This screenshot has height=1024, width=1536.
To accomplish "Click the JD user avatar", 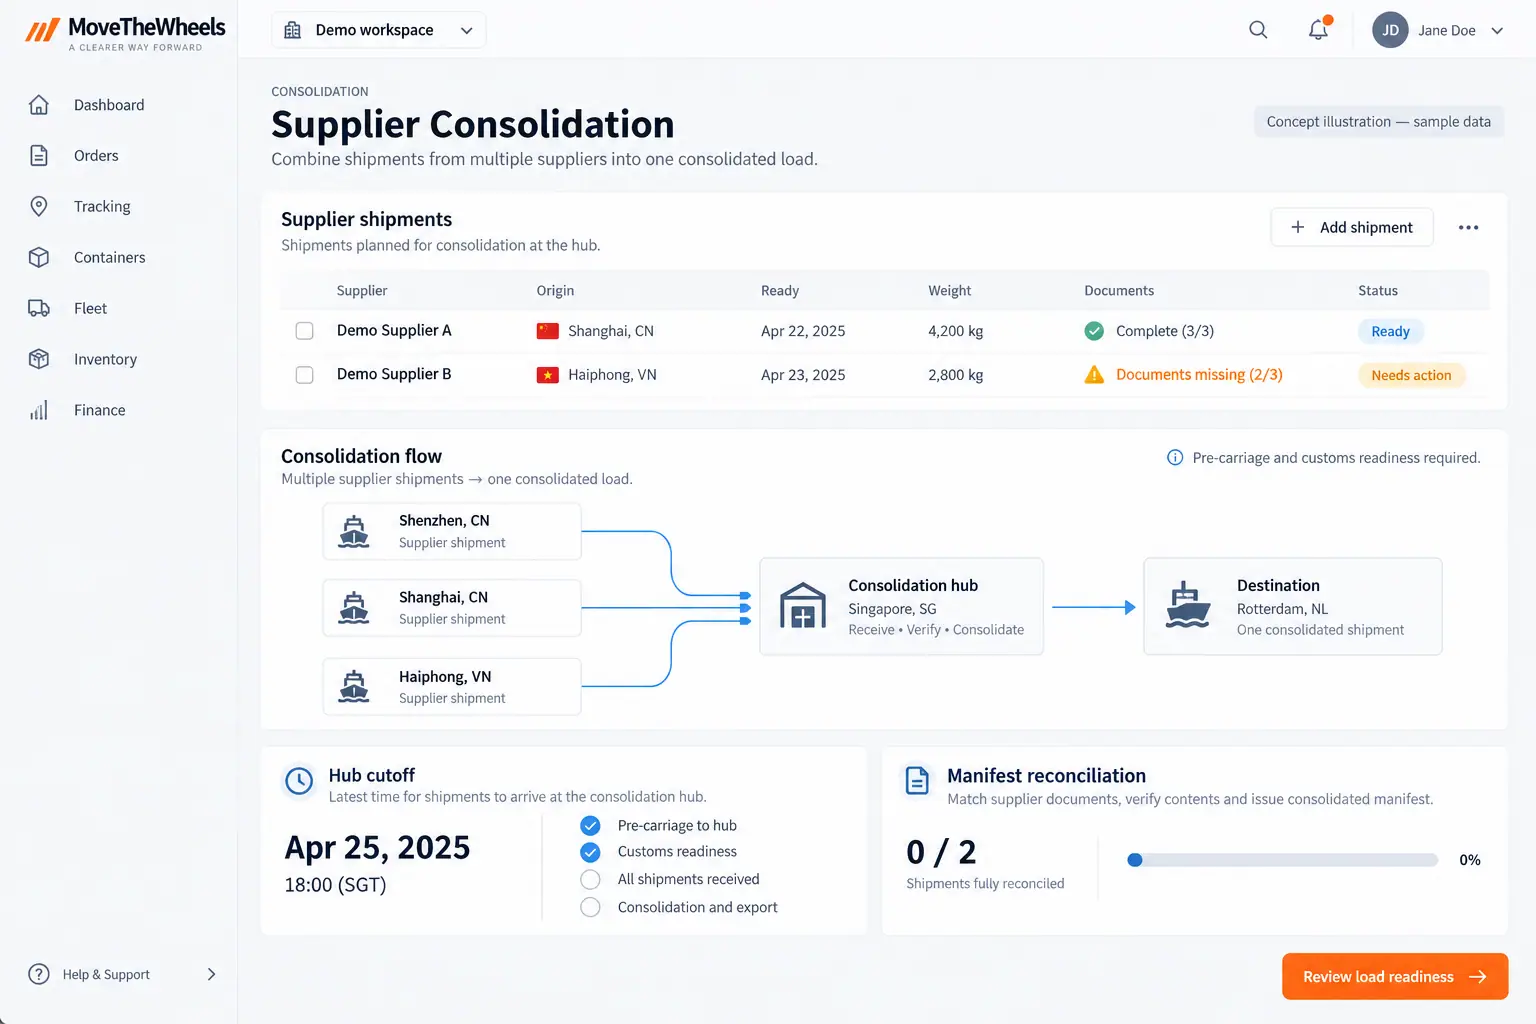I will pyautogui.click(x=1390, y=30).
